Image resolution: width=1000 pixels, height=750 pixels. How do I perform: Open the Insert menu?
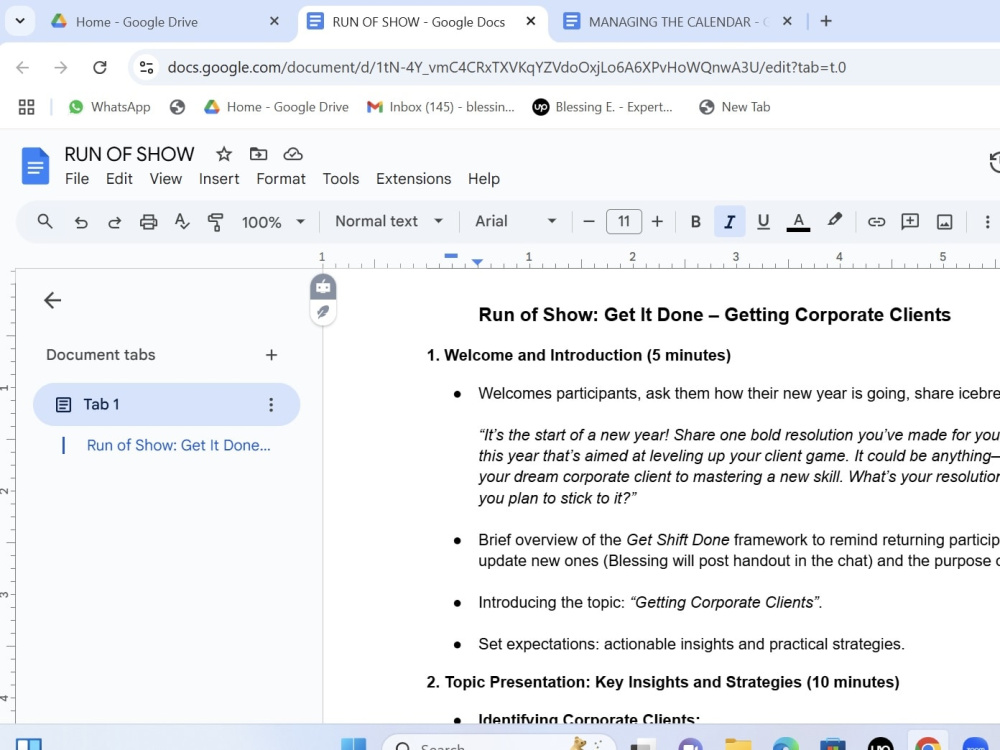pos(219,179)
